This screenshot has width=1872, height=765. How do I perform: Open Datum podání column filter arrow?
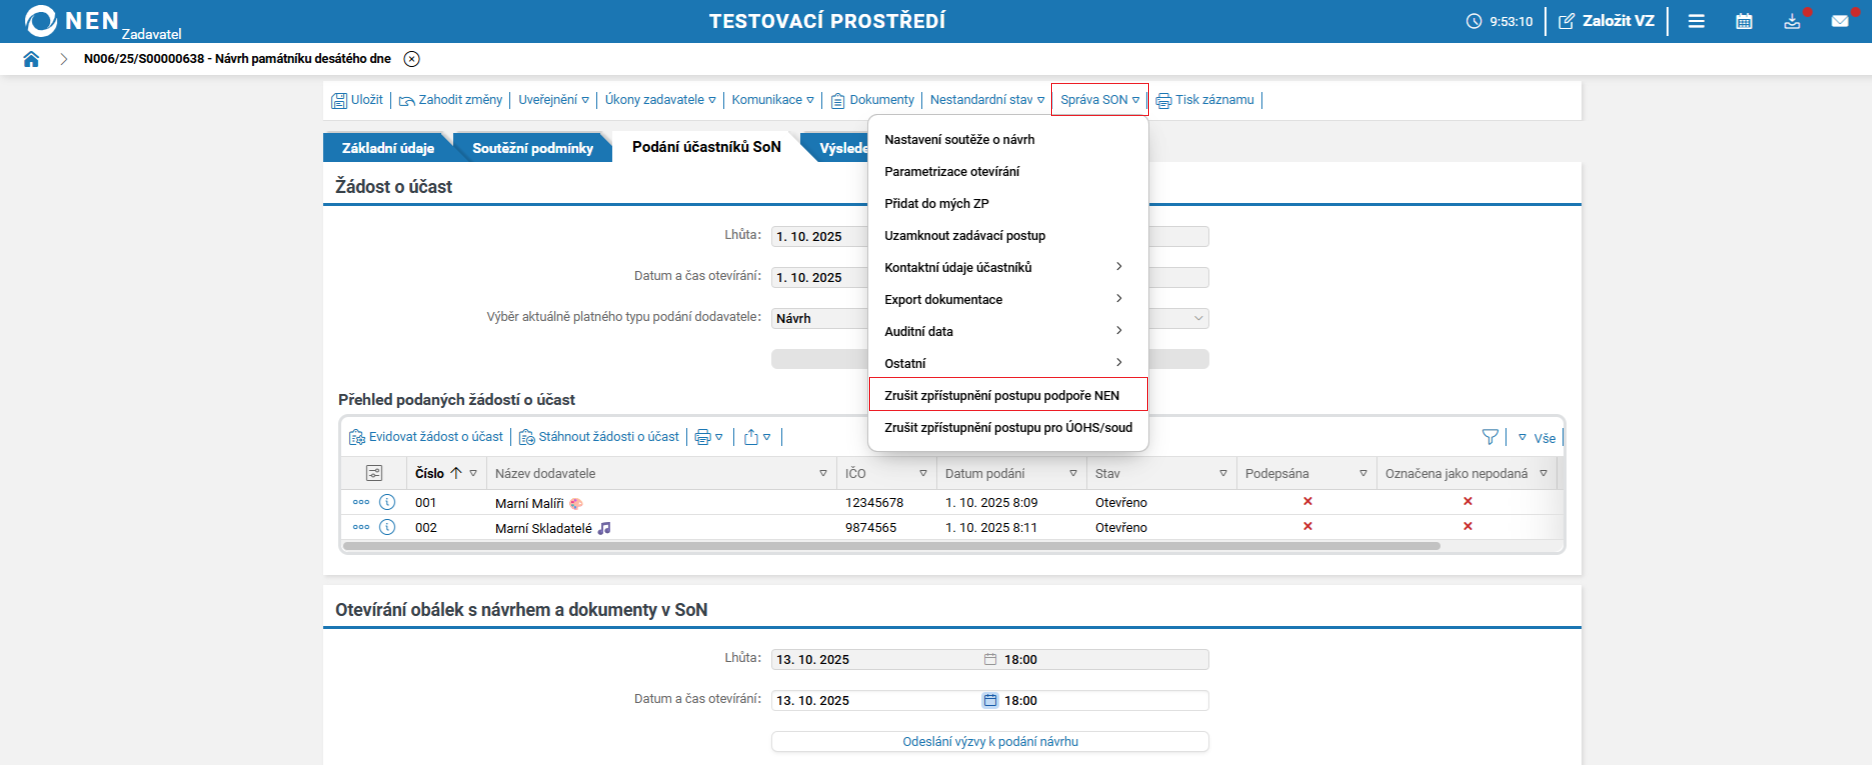(1073, 473)
